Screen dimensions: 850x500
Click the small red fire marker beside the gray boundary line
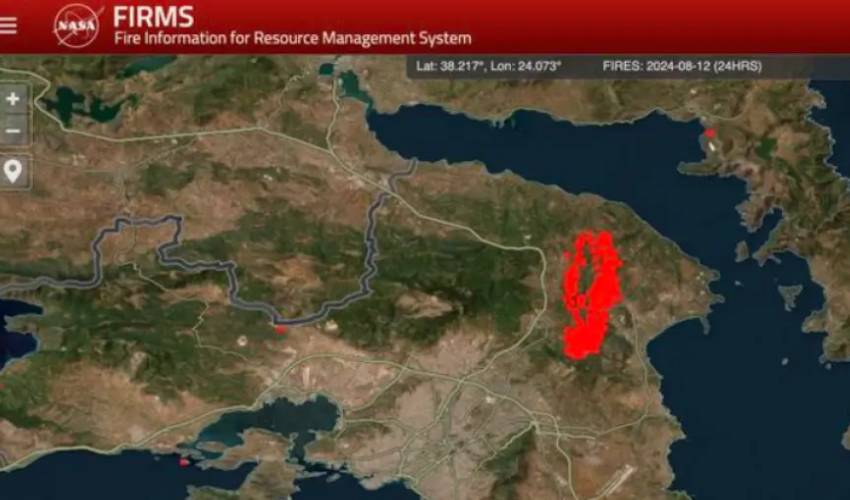(x=282, y=328)
